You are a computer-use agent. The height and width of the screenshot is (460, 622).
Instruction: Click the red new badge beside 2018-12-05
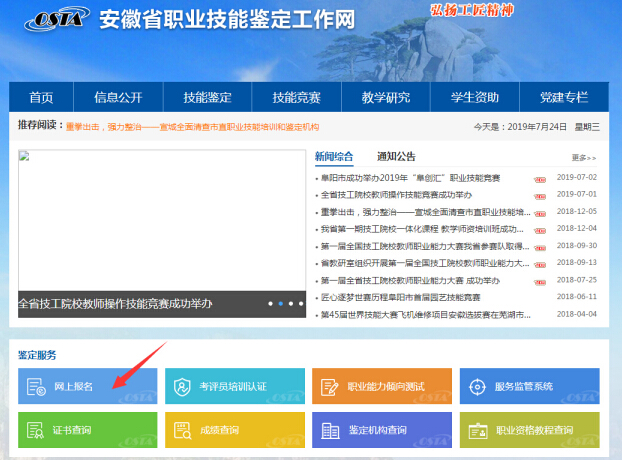(540, 214)
